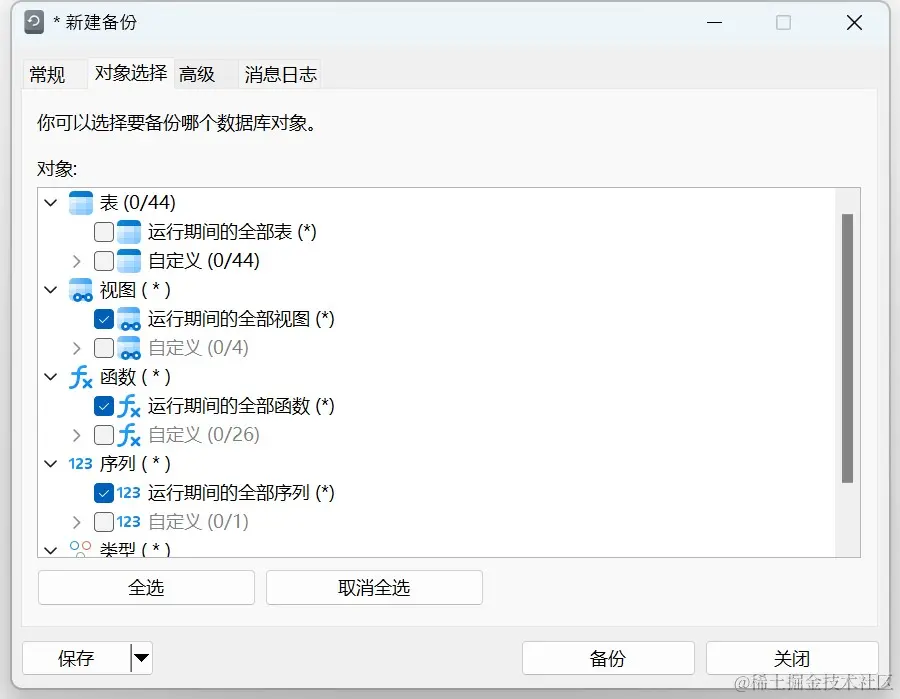Expand the 自定义 (0/1) sequences node
The height and width of the screenshot is (699, 900).
coord(76,522)
